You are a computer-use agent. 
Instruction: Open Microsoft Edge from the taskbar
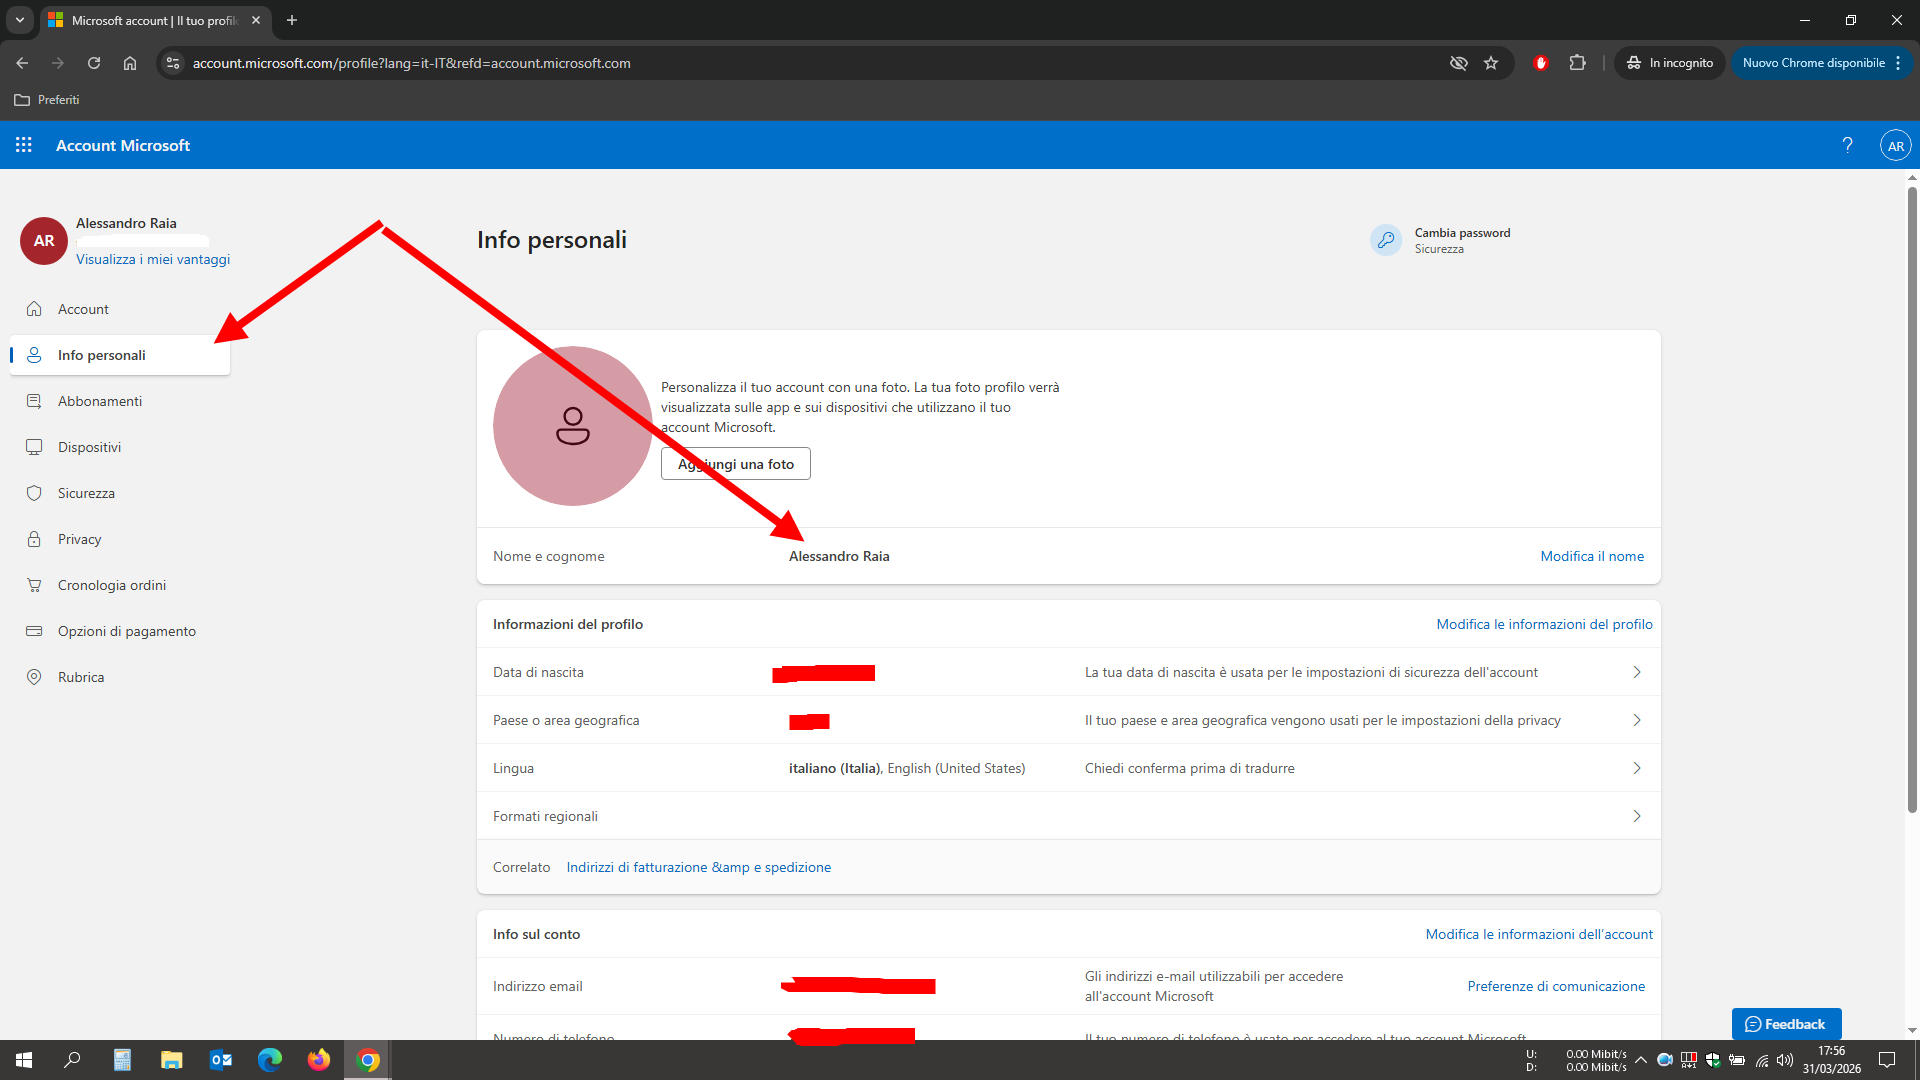pos(269,1060)
